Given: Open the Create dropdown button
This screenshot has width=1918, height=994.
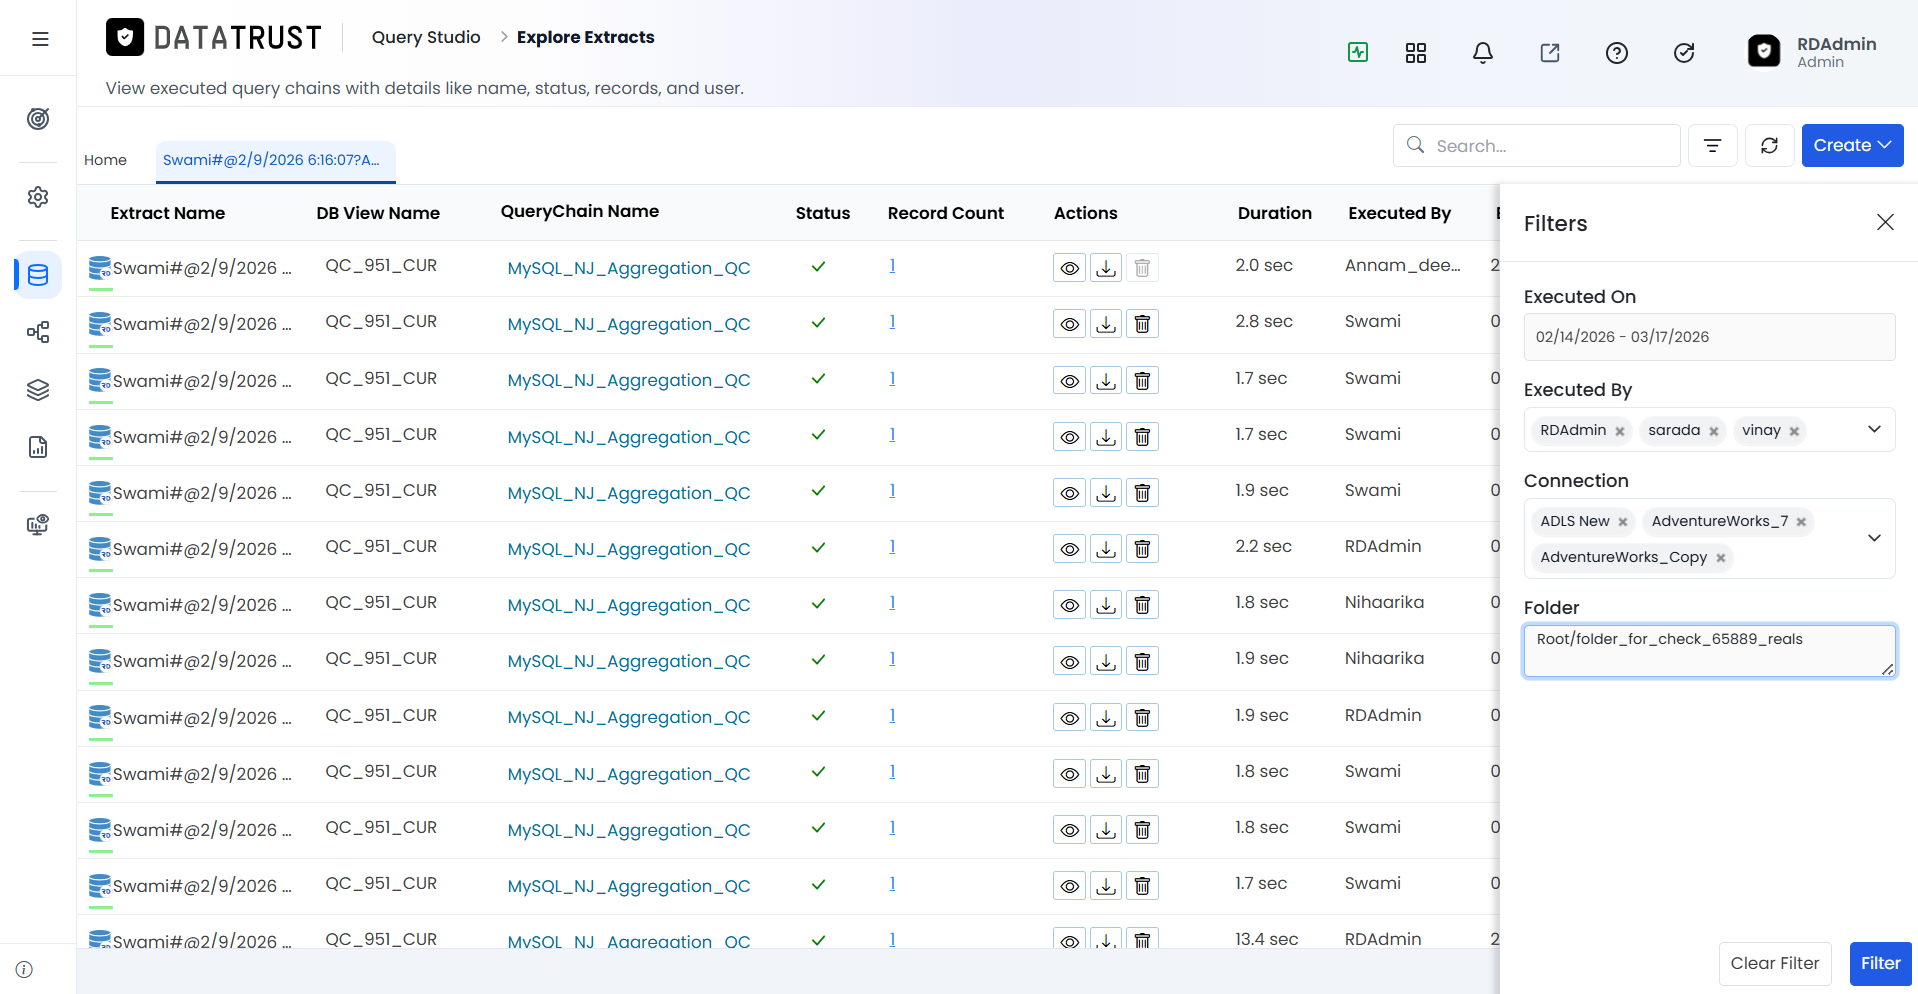Looking at the screenshot, I should tap(1852, 146).
